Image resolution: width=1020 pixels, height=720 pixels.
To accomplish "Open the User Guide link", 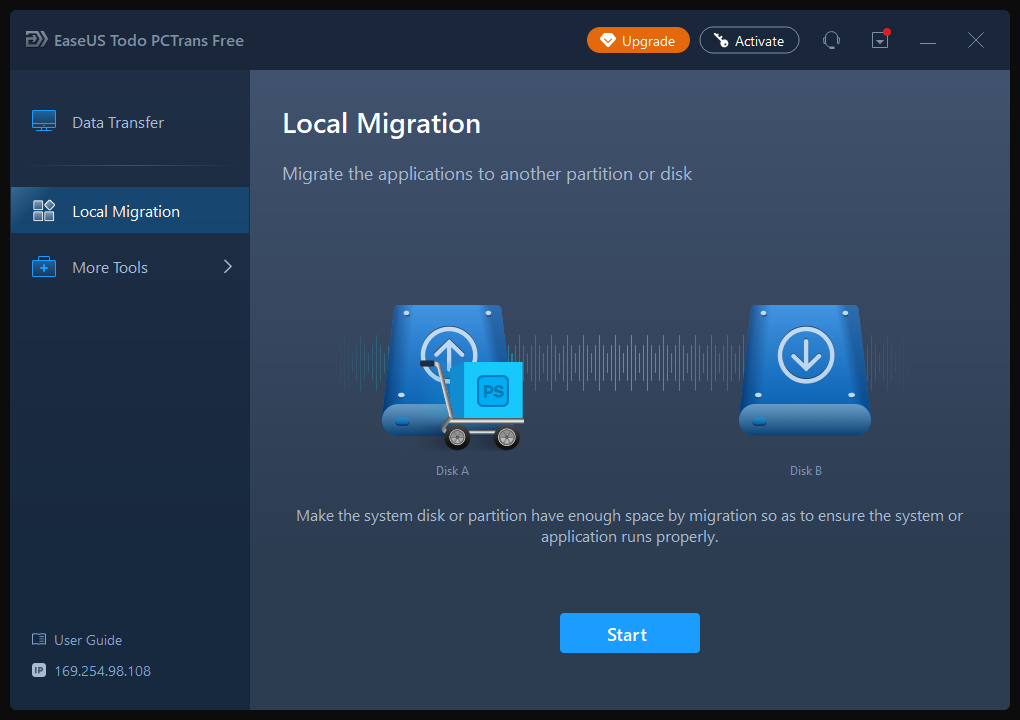I will [88, 640].
